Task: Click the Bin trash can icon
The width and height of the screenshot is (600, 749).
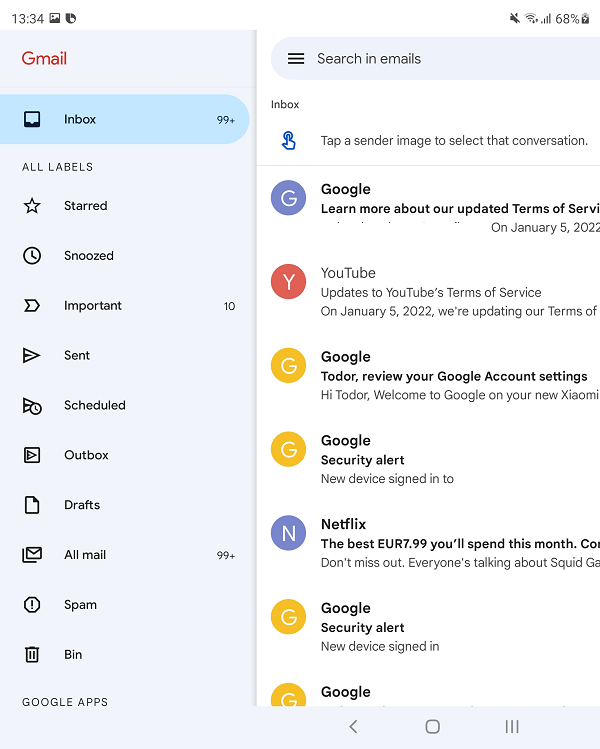Action: point(32,654)
